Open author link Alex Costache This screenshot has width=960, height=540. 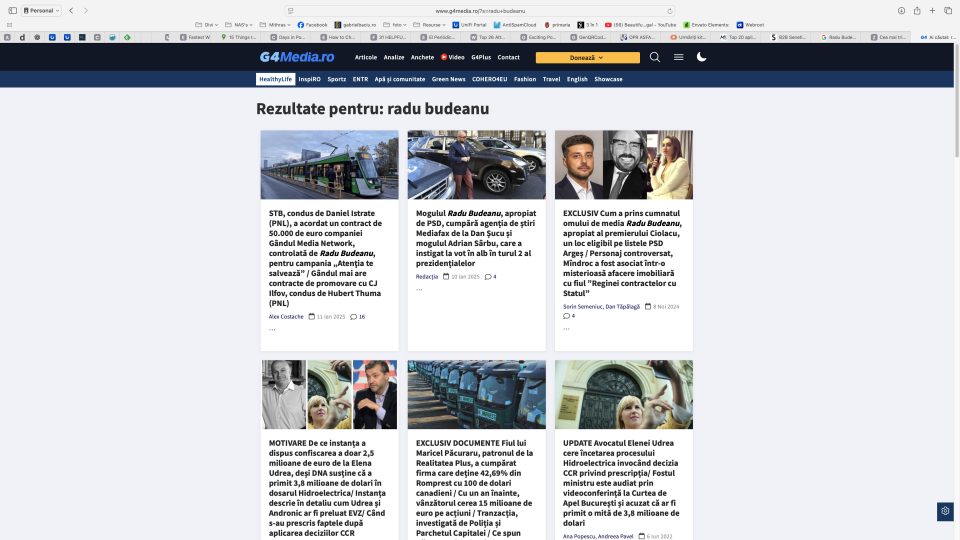click(x=286, y=316)
